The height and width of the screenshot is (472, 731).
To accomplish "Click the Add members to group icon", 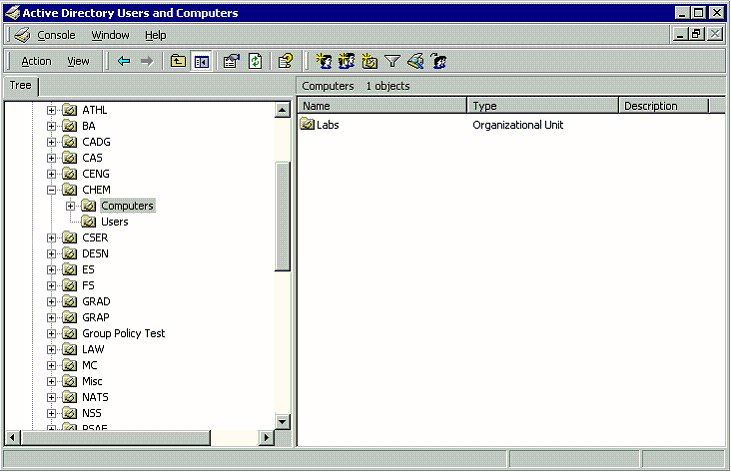I will 438,61.
